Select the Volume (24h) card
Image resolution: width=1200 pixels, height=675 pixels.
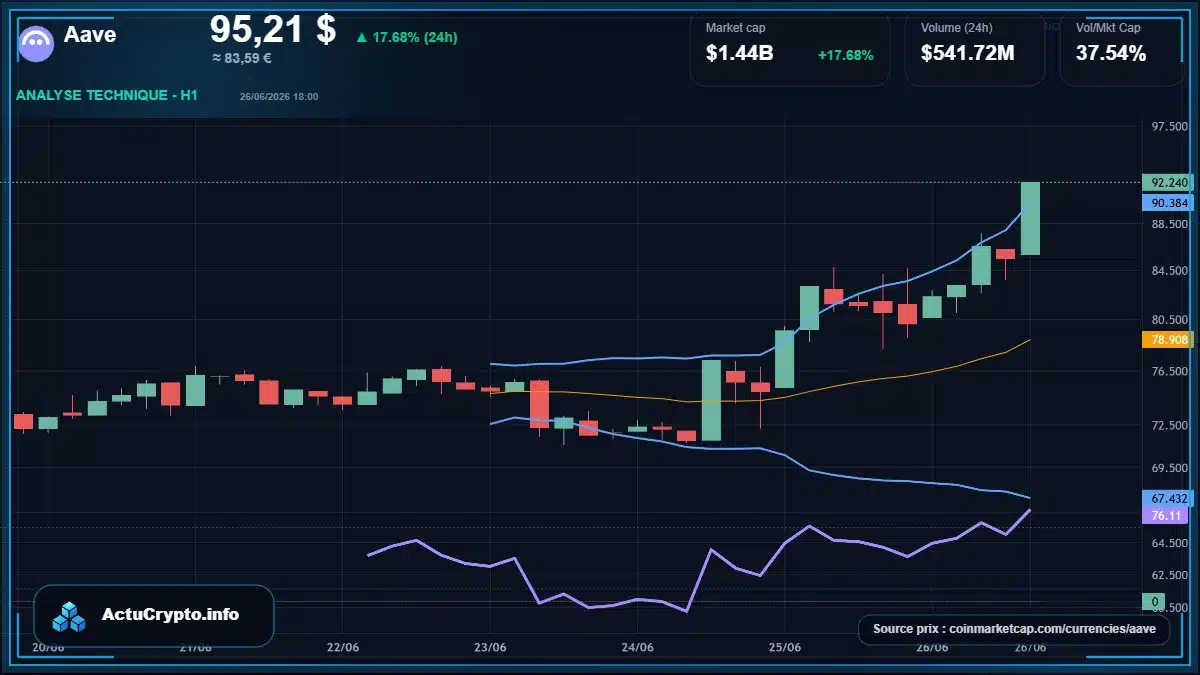[974, 48]
